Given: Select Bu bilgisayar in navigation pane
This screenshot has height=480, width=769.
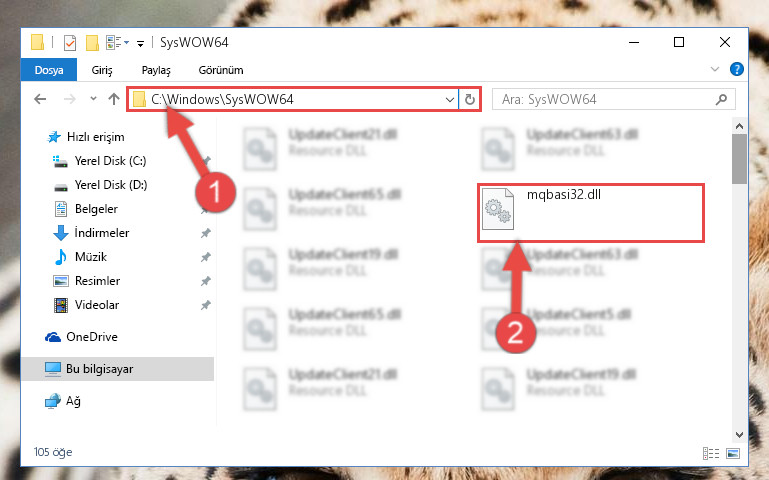Looking at the screenshot, I should [118, 369].
